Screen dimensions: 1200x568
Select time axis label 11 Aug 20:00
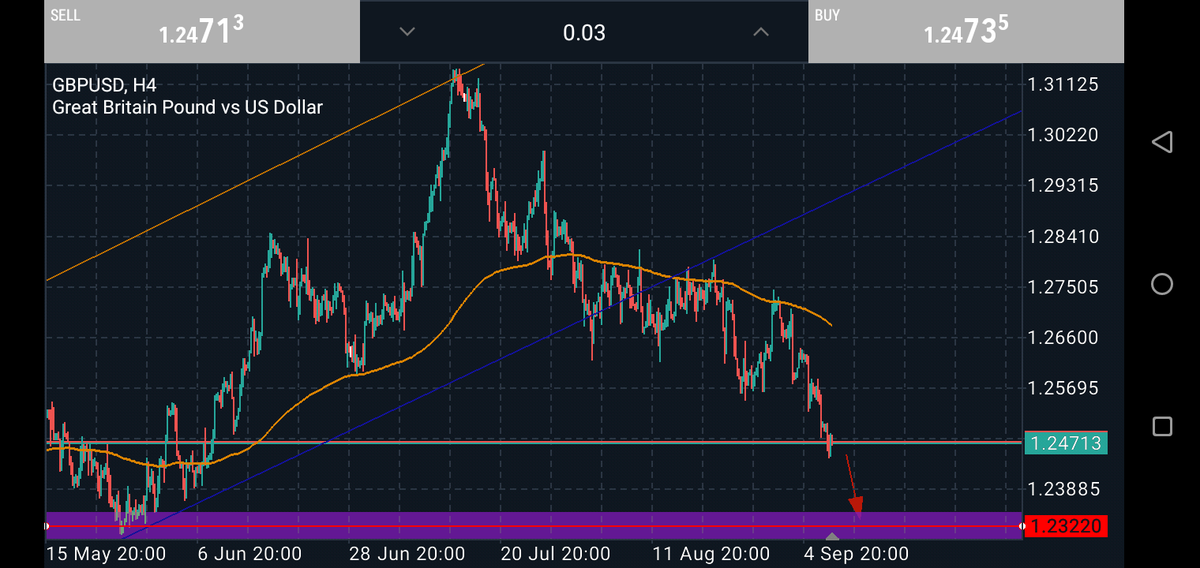click(711, 553)
